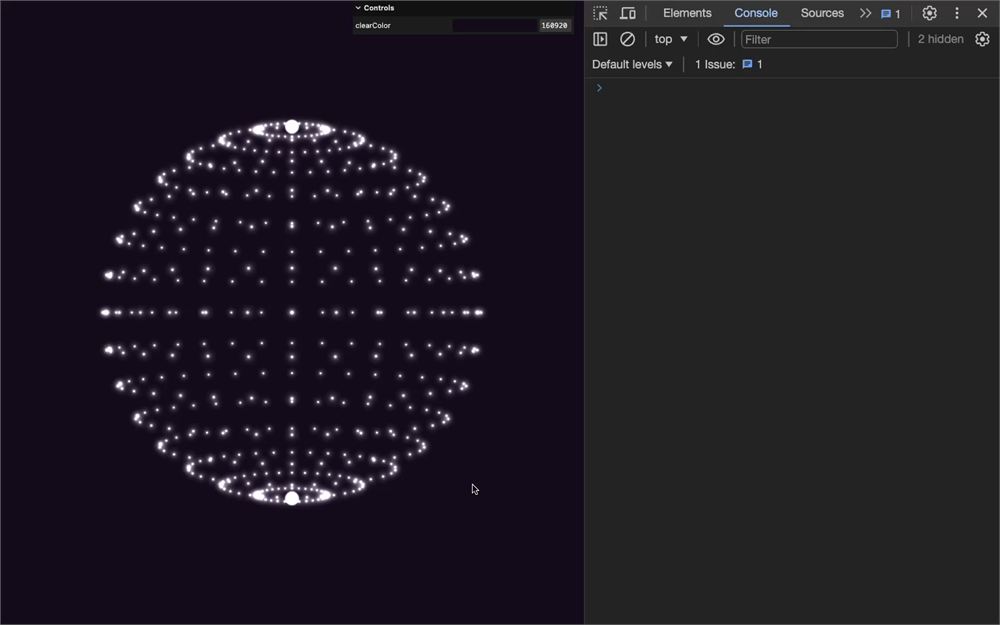Show the console sidebar
The height and width of the screenshot is (625, 1000).
click(600, 40)
